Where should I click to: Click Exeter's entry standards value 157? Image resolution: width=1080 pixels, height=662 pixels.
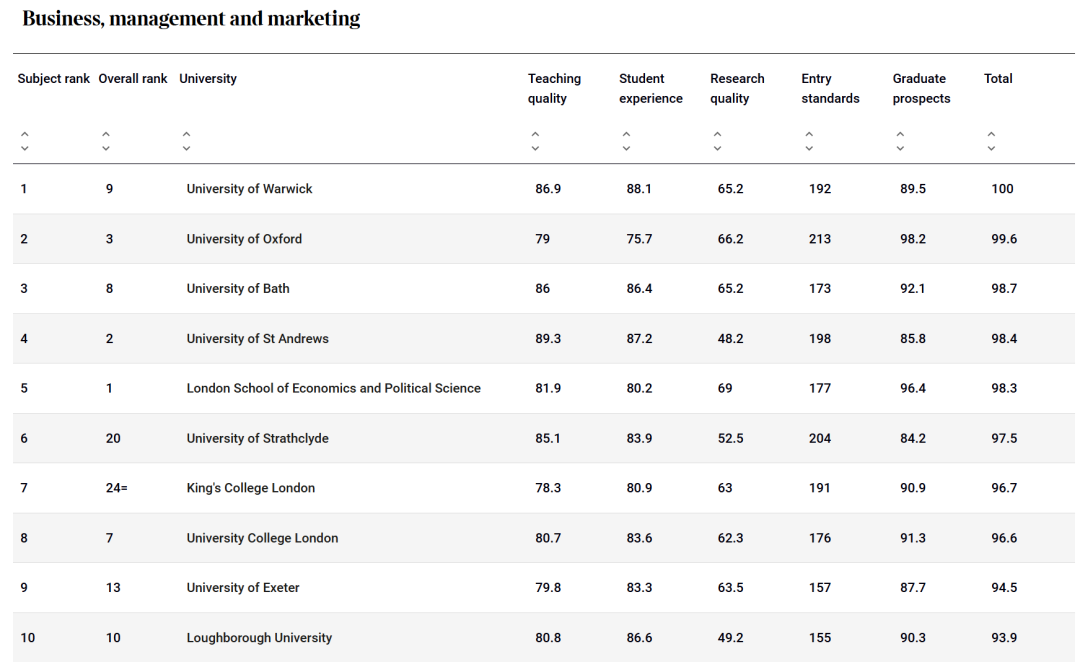tap(820, 588)
